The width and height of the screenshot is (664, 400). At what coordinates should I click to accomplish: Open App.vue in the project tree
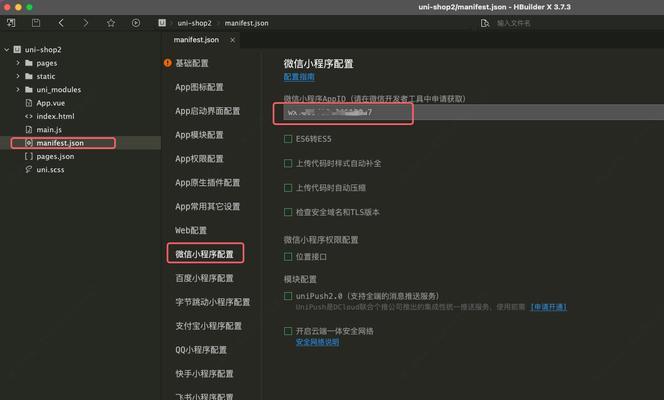pos(51,103)
